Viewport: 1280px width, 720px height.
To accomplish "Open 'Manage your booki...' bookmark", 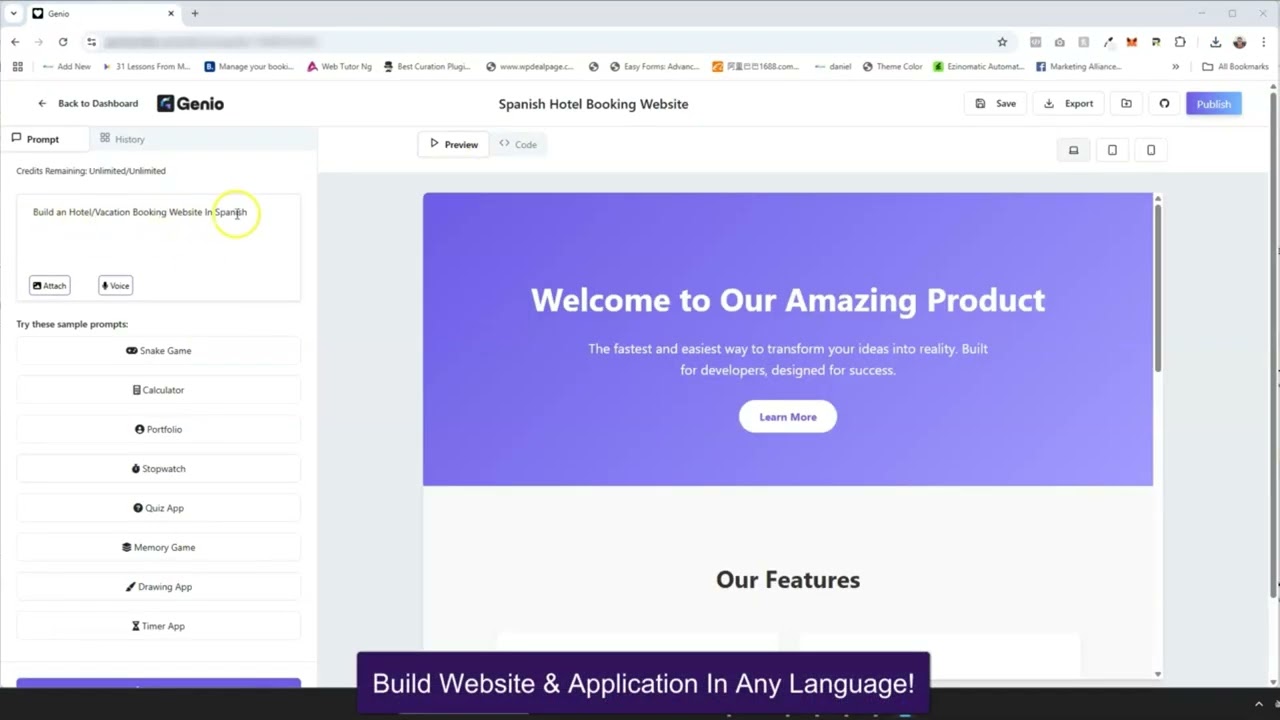I will [x=249, y=67].
